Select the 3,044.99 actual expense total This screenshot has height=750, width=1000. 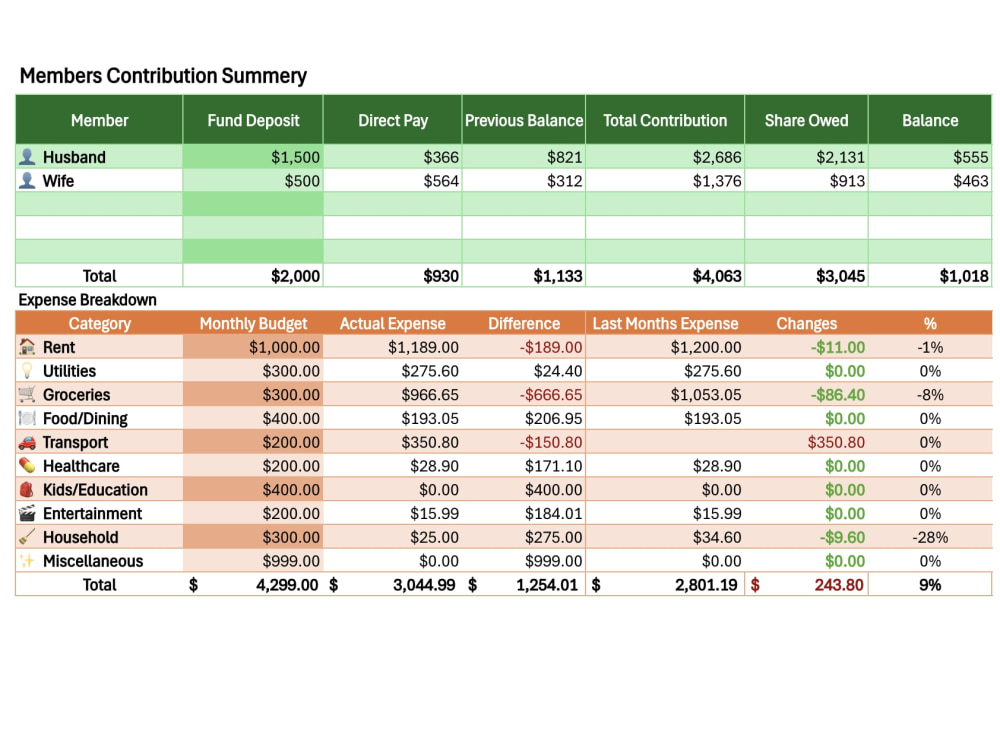click(393, 585)
